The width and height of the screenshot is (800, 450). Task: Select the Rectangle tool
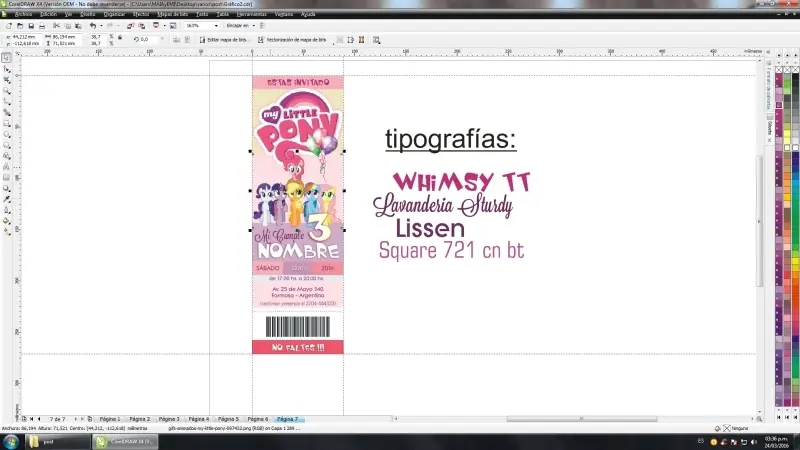7,123
